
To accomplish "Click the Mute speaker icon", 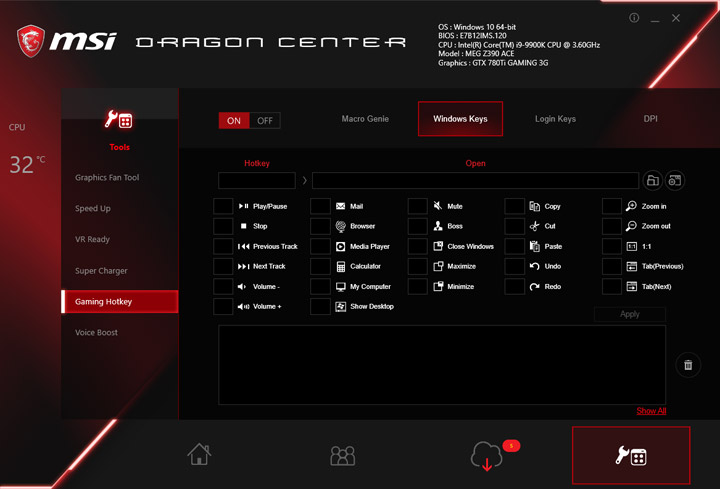I will 438,206.
